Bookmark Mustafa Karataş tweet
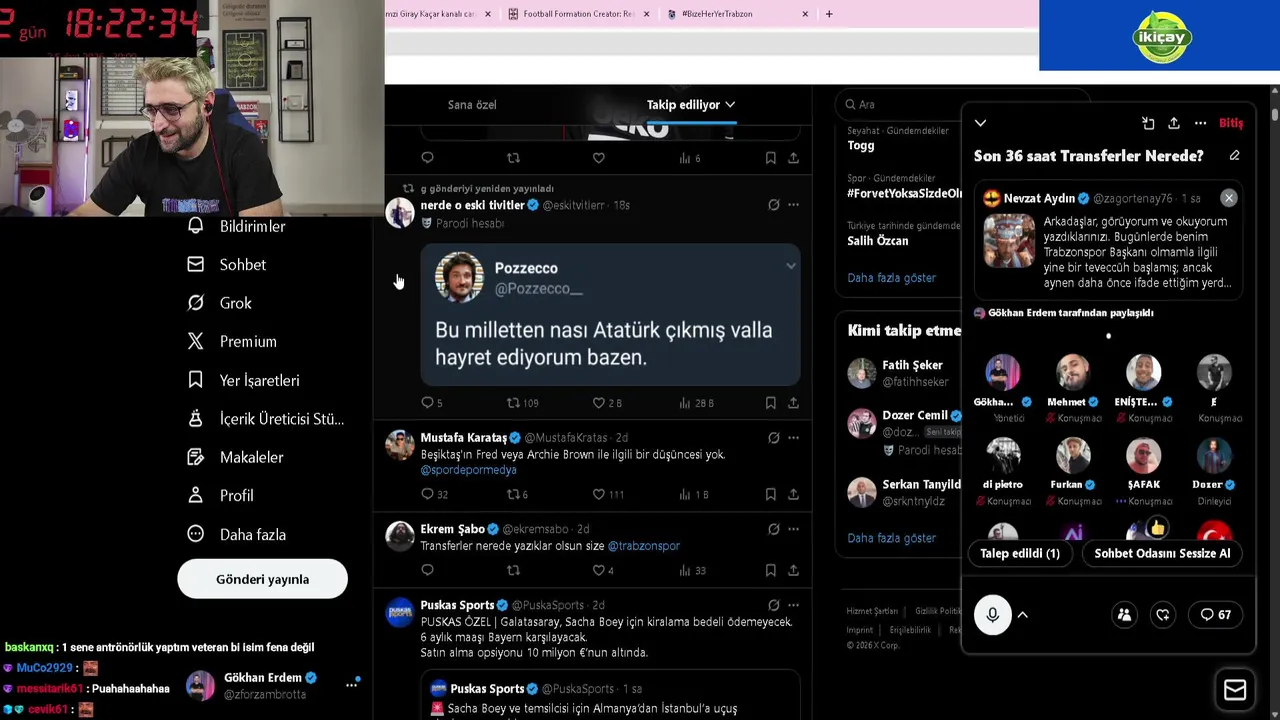The height and width of the screenshot is (720, 1280). 770,494
